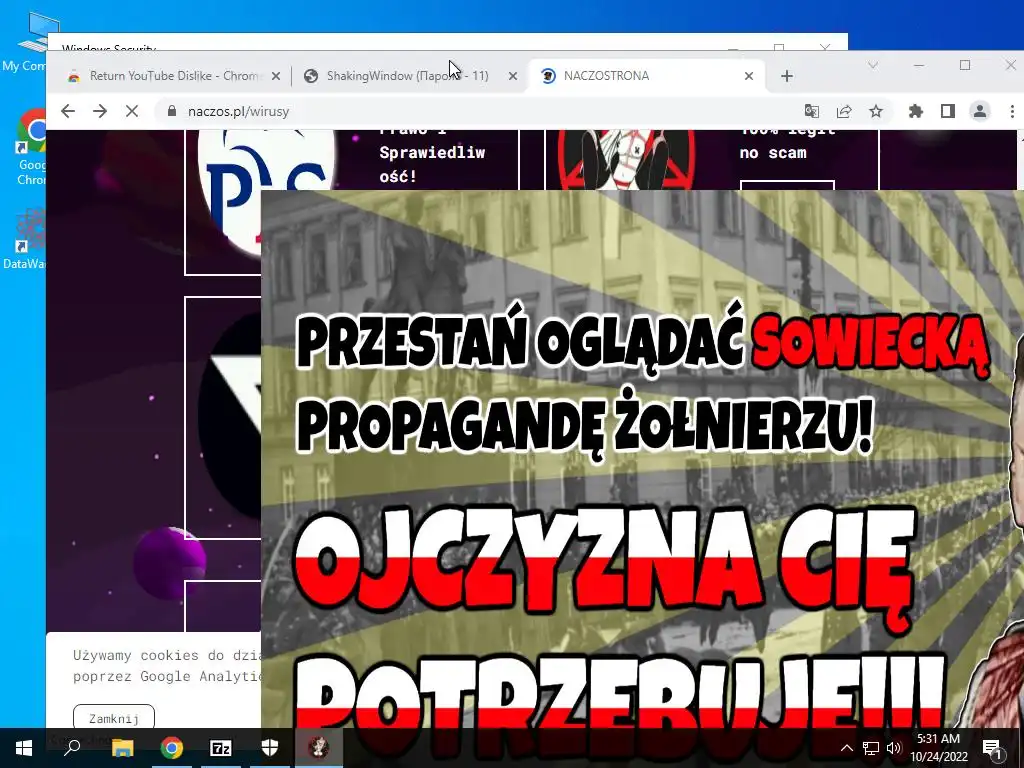Select the My Computer desktop icon
Image resolution: width=1024 pixels, height=768 pixels.
27,42
